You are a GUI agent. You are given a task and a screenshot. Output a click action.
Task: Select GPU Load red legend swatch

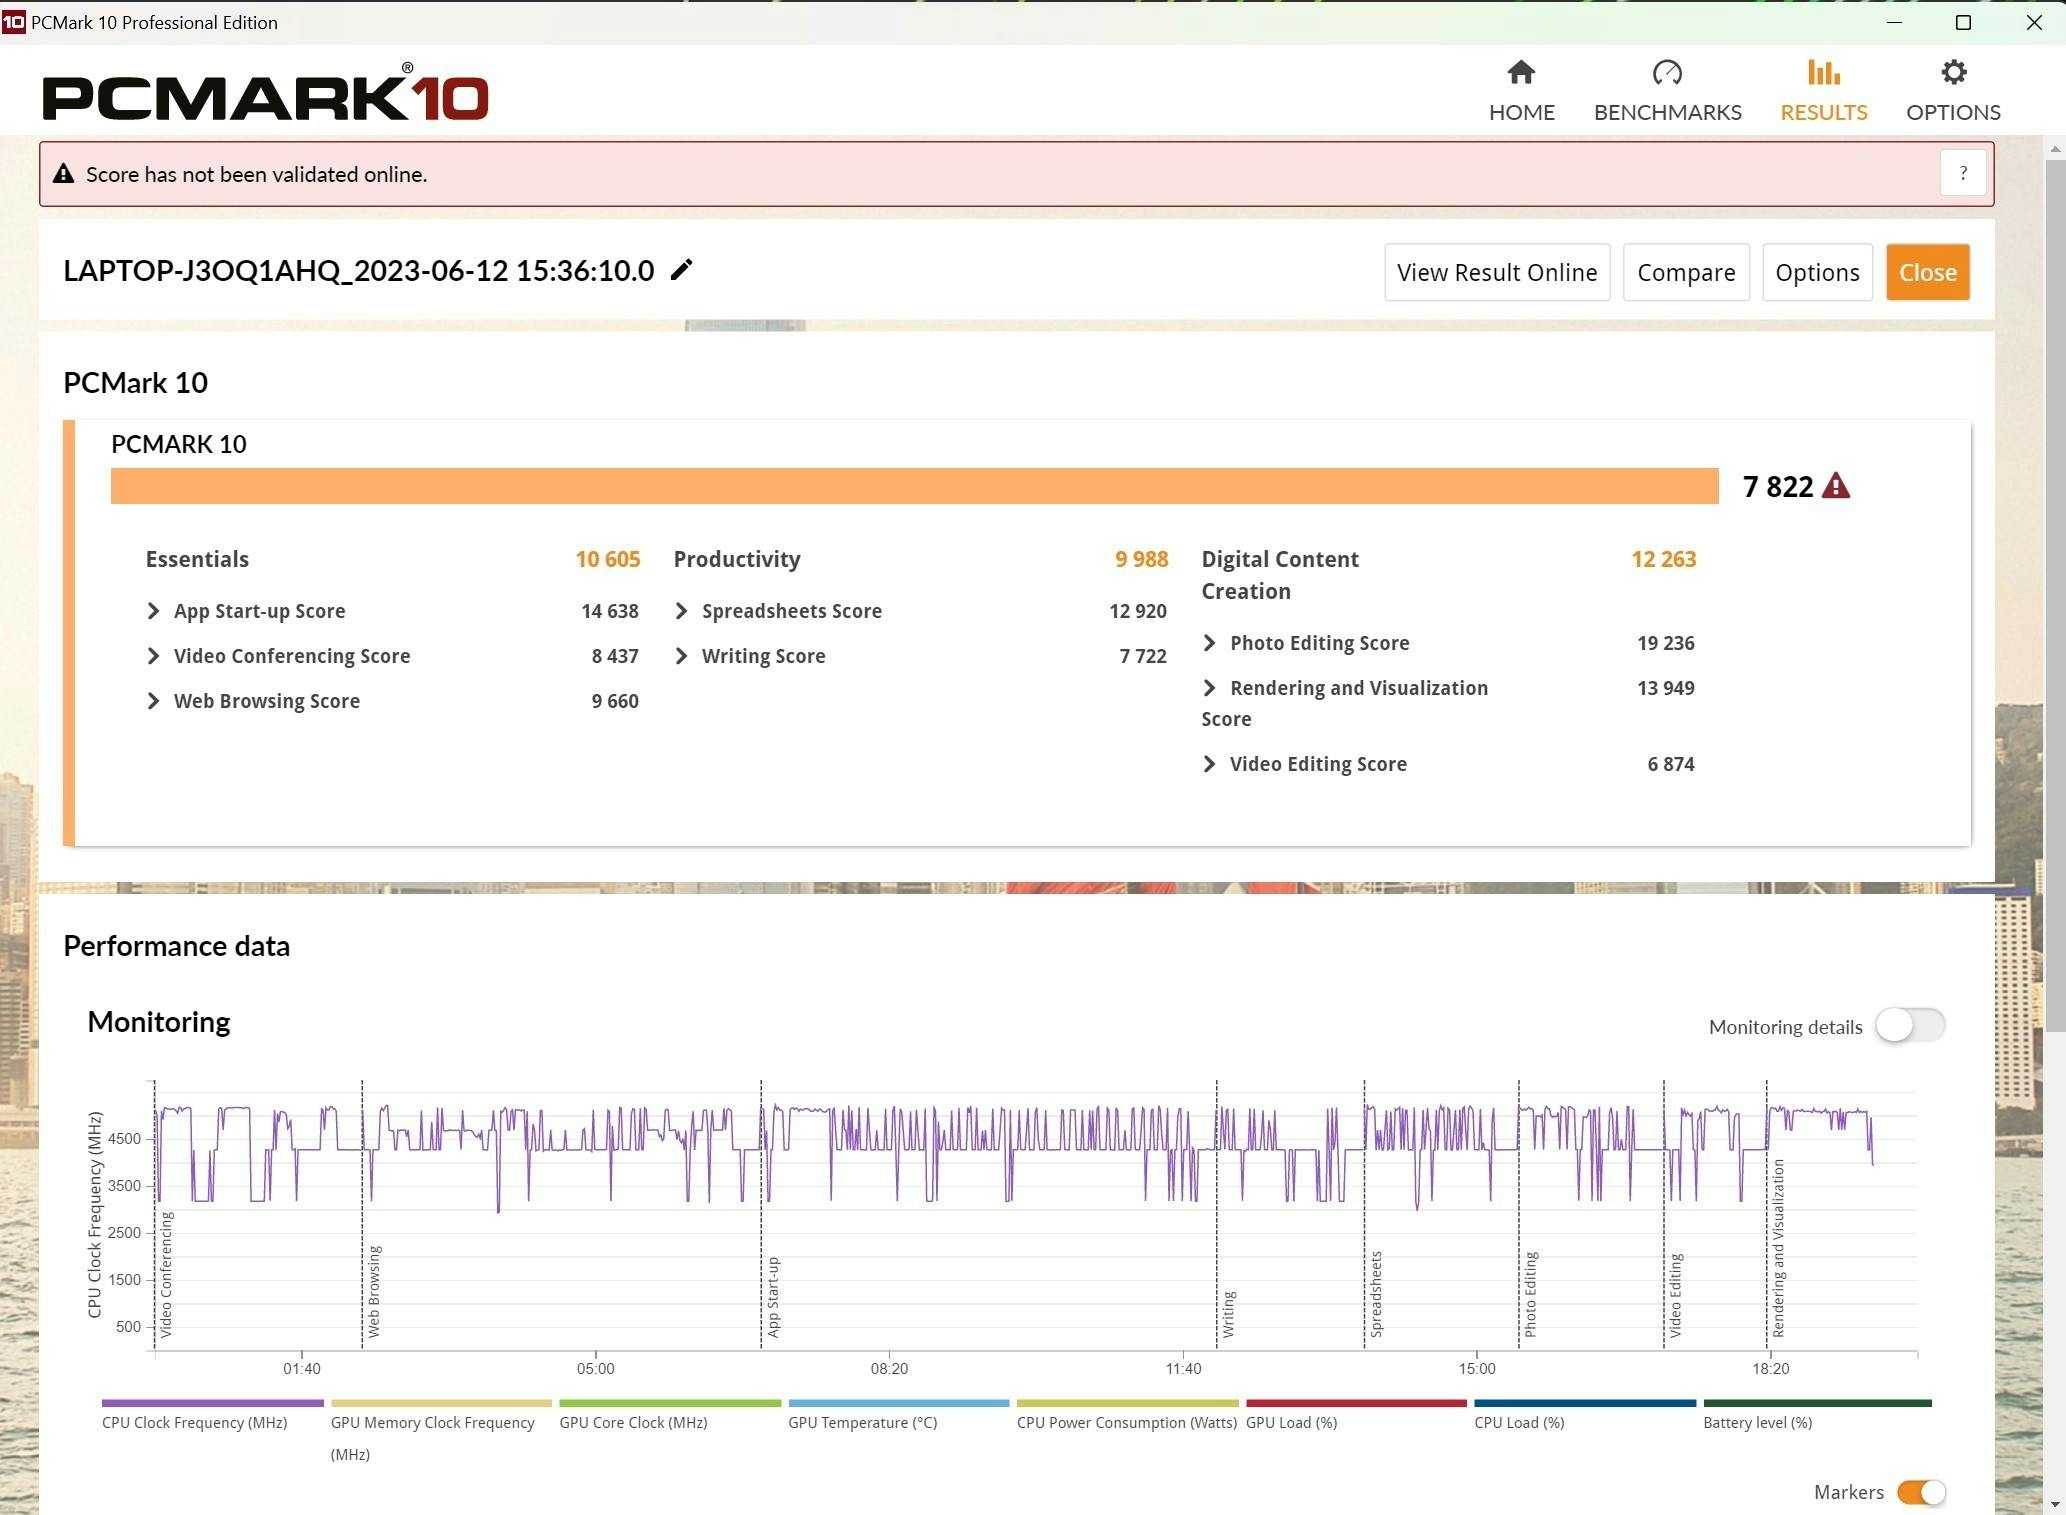tap(1356, 1403)
